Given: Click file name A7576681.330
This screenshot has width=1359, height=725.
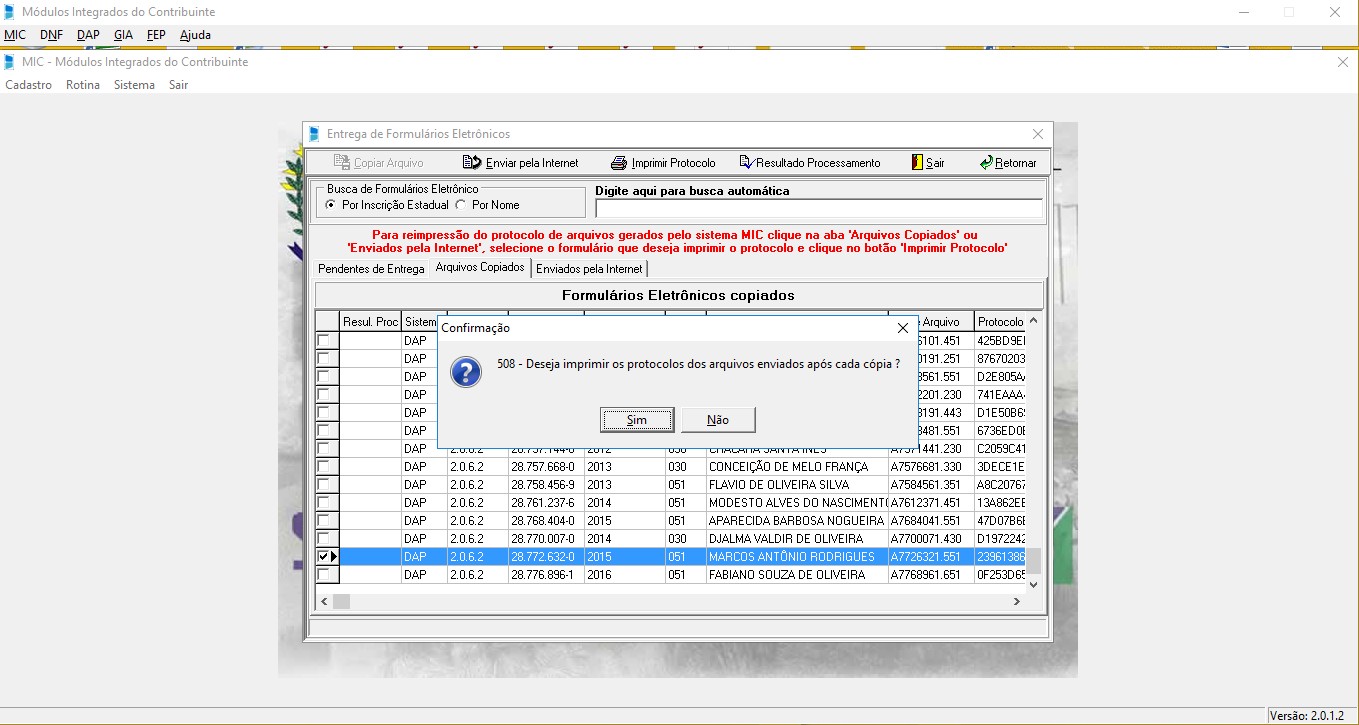Looking at the screenshot, I should [x=926, y=467].
